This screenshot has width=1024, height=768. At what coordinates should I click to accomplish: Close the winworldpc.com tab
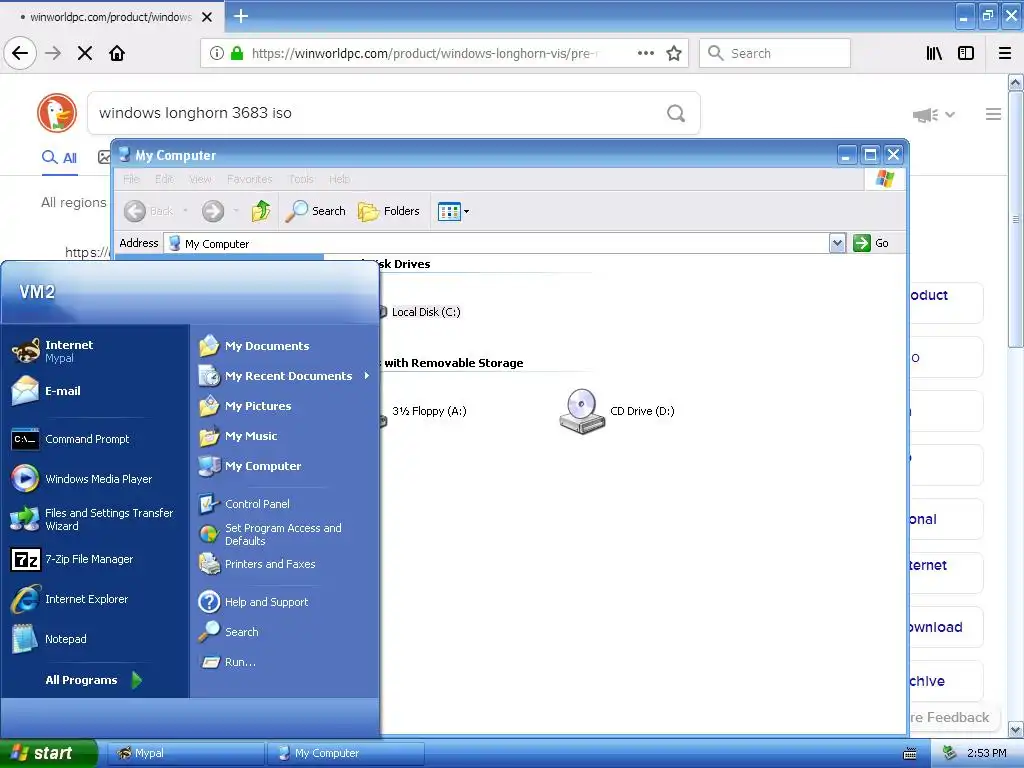(x=207, y=17)
